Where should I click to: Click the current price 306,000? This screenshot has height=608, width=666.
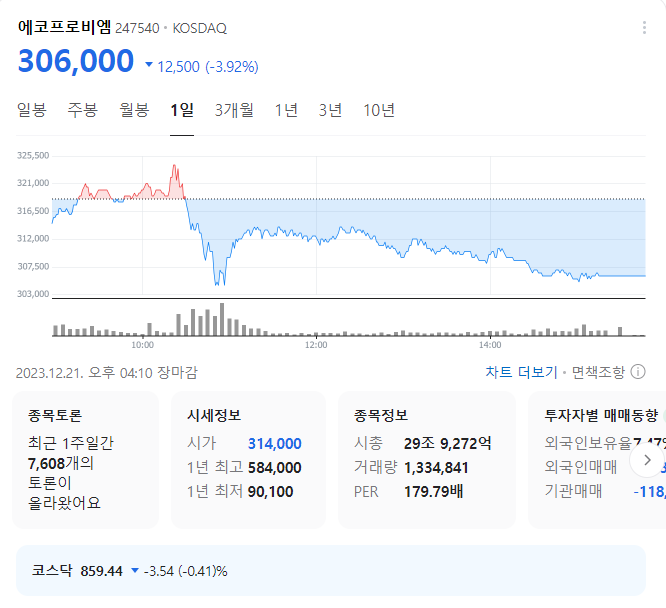coord(76,60)
